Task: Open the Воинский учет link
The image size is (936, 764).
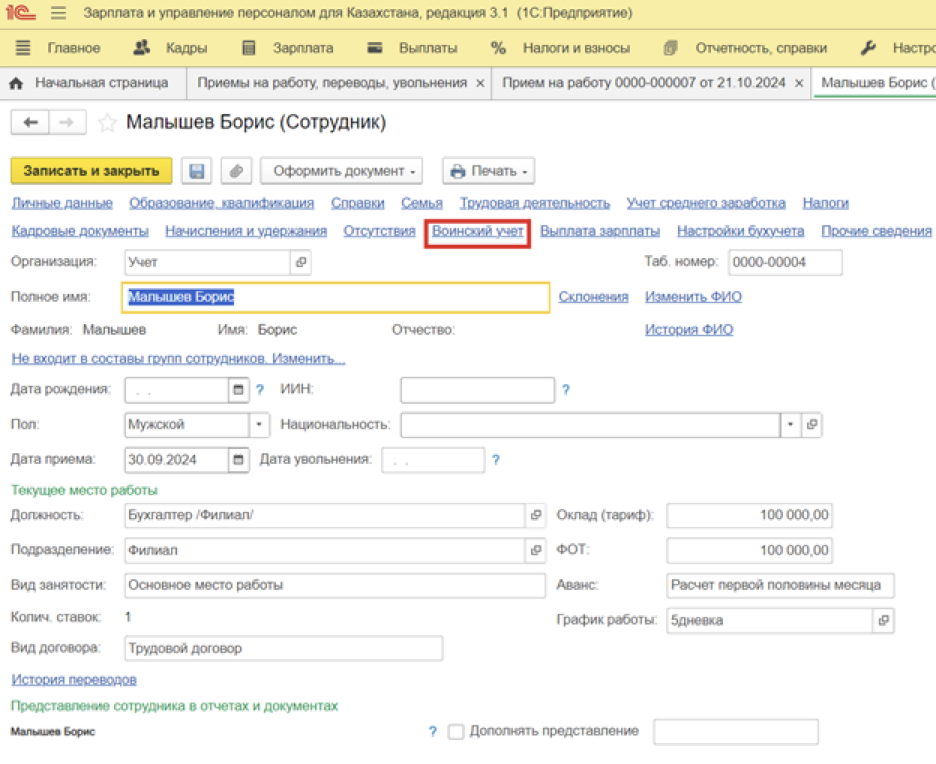Action: coord(478,231)
